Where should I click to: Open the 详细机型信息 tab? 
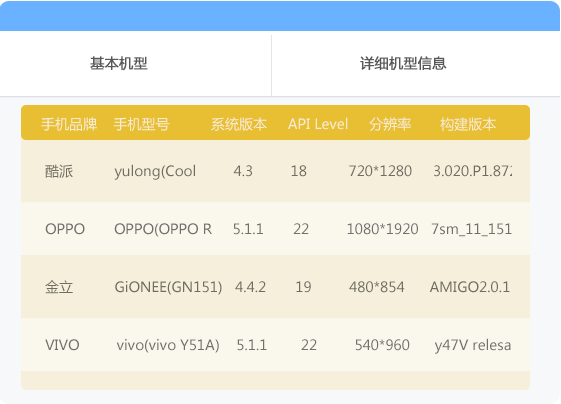[403, 63]
